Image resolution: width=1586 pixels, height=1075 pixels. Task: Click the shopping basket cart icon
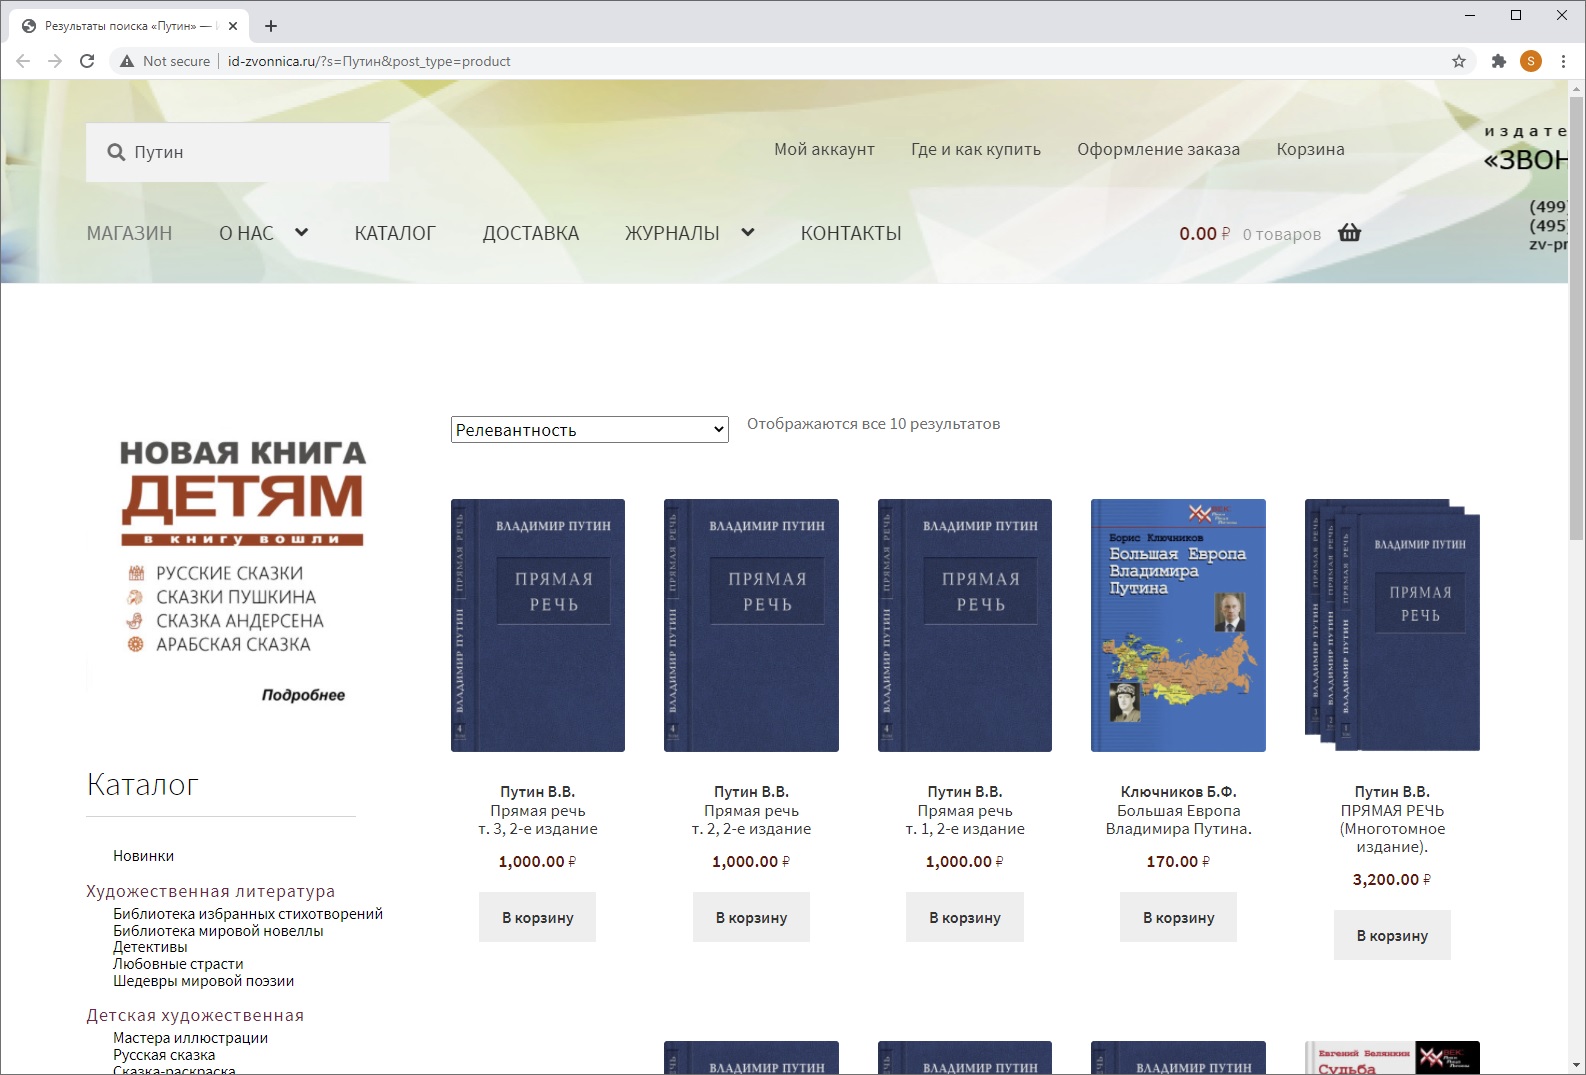[x=1349, y=233]
